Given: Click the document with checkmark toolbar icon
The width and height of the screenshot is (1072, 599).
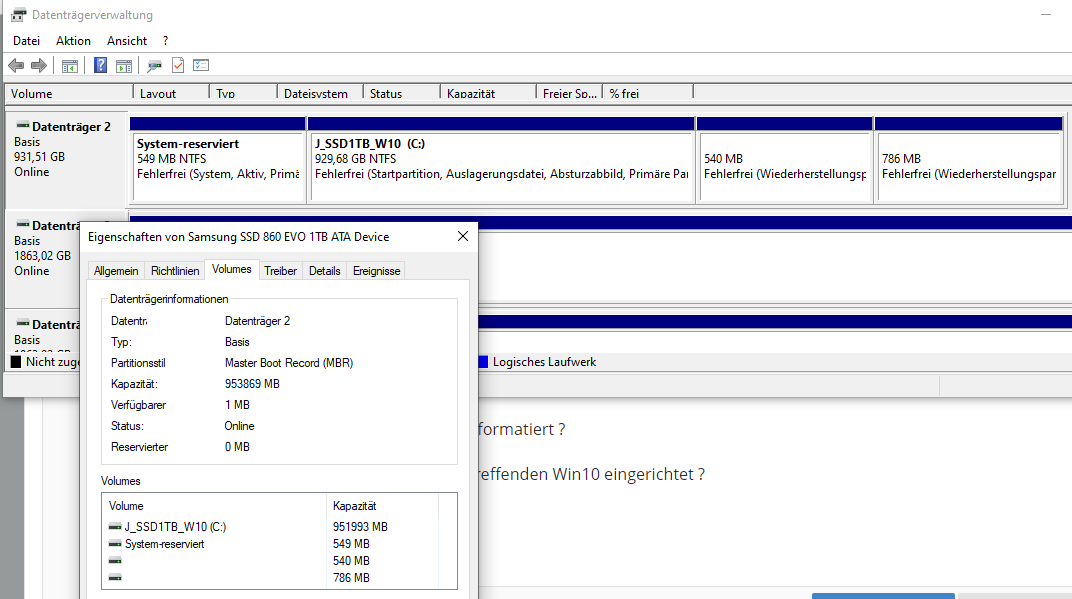Looking at the screenshot, I should click(x=178, y=66).
